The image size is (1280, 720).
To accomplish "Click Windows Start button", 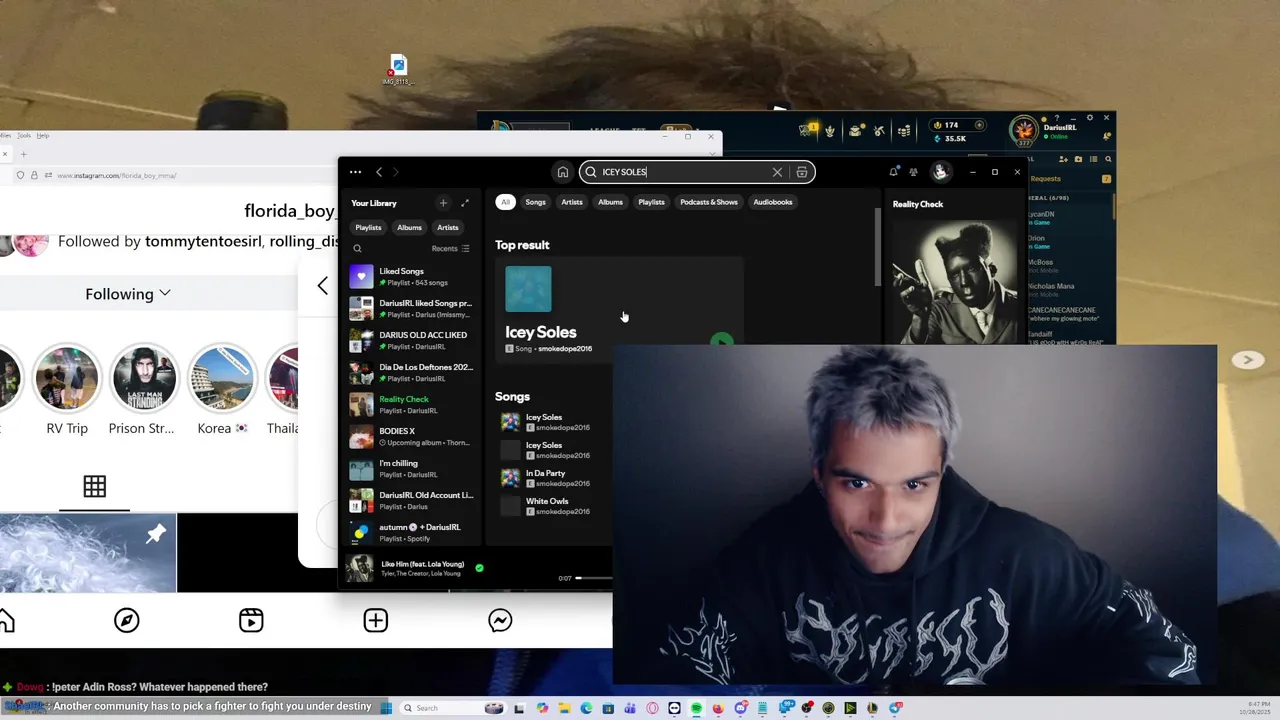I will [385, 708].
